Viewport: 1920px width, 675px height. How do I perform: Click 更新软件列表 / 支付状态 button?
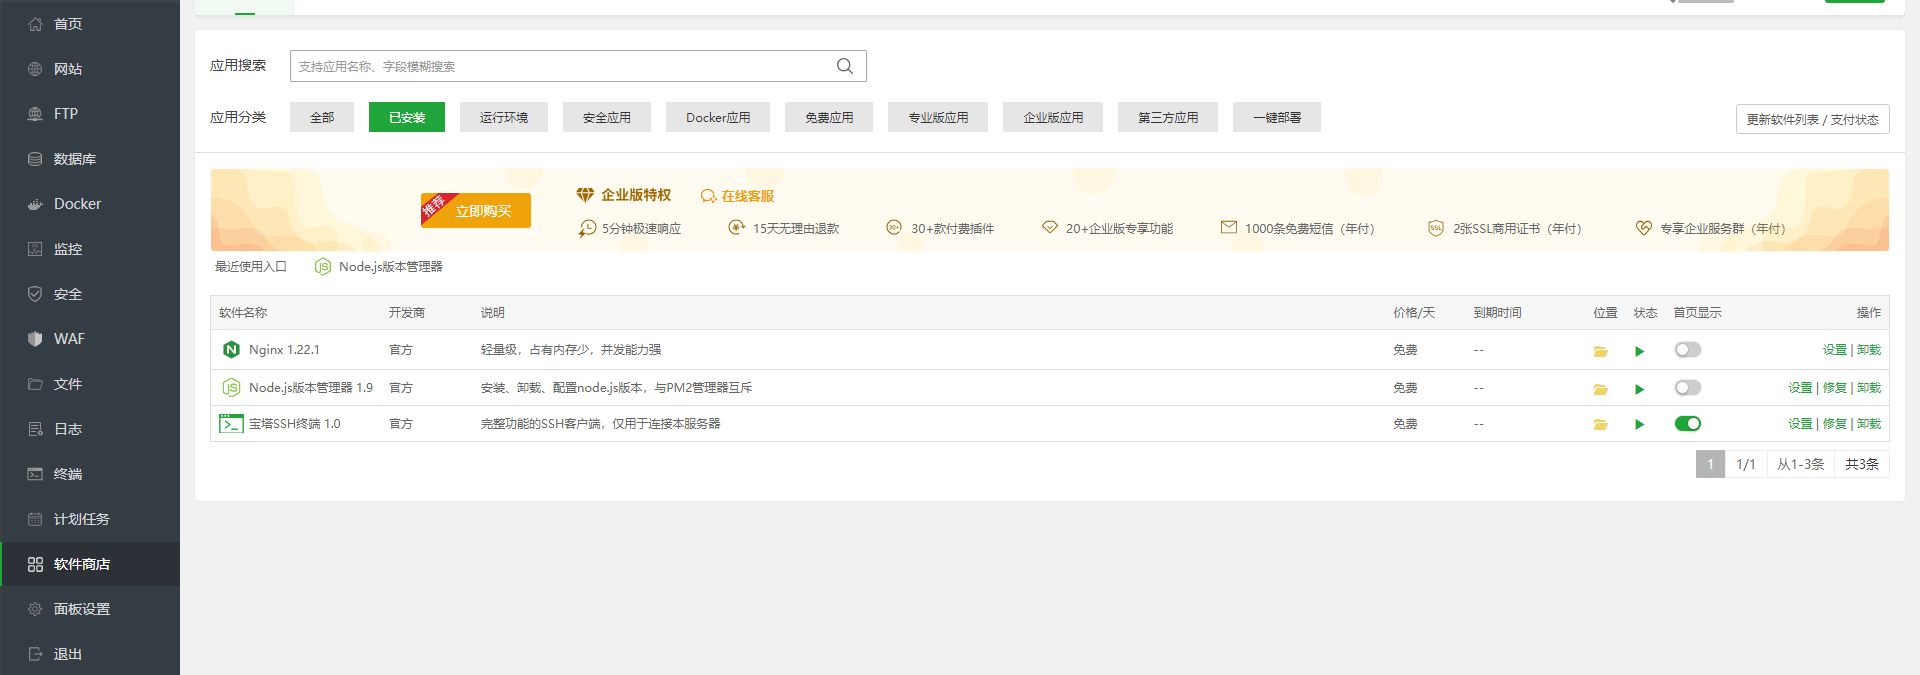point(1812,119)
